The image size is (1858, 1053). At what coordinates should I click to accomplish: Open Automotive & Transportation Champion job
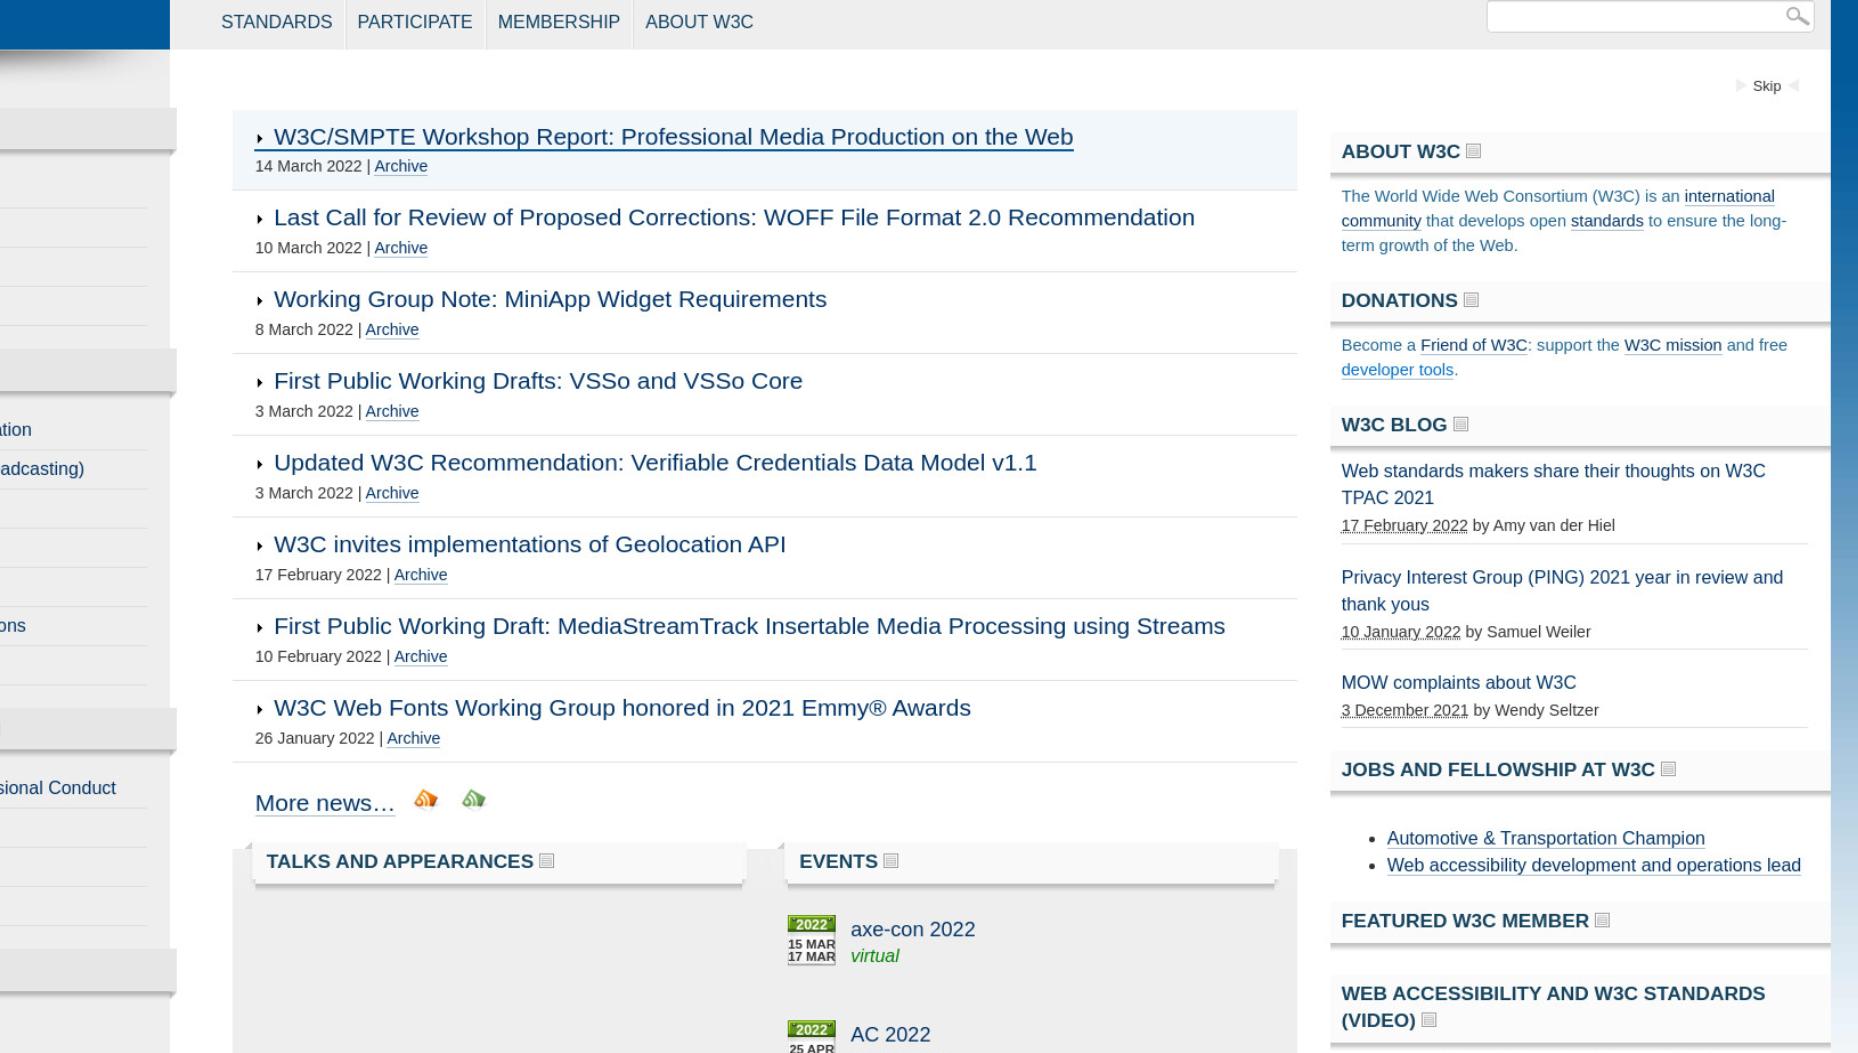pos(1546,839)
